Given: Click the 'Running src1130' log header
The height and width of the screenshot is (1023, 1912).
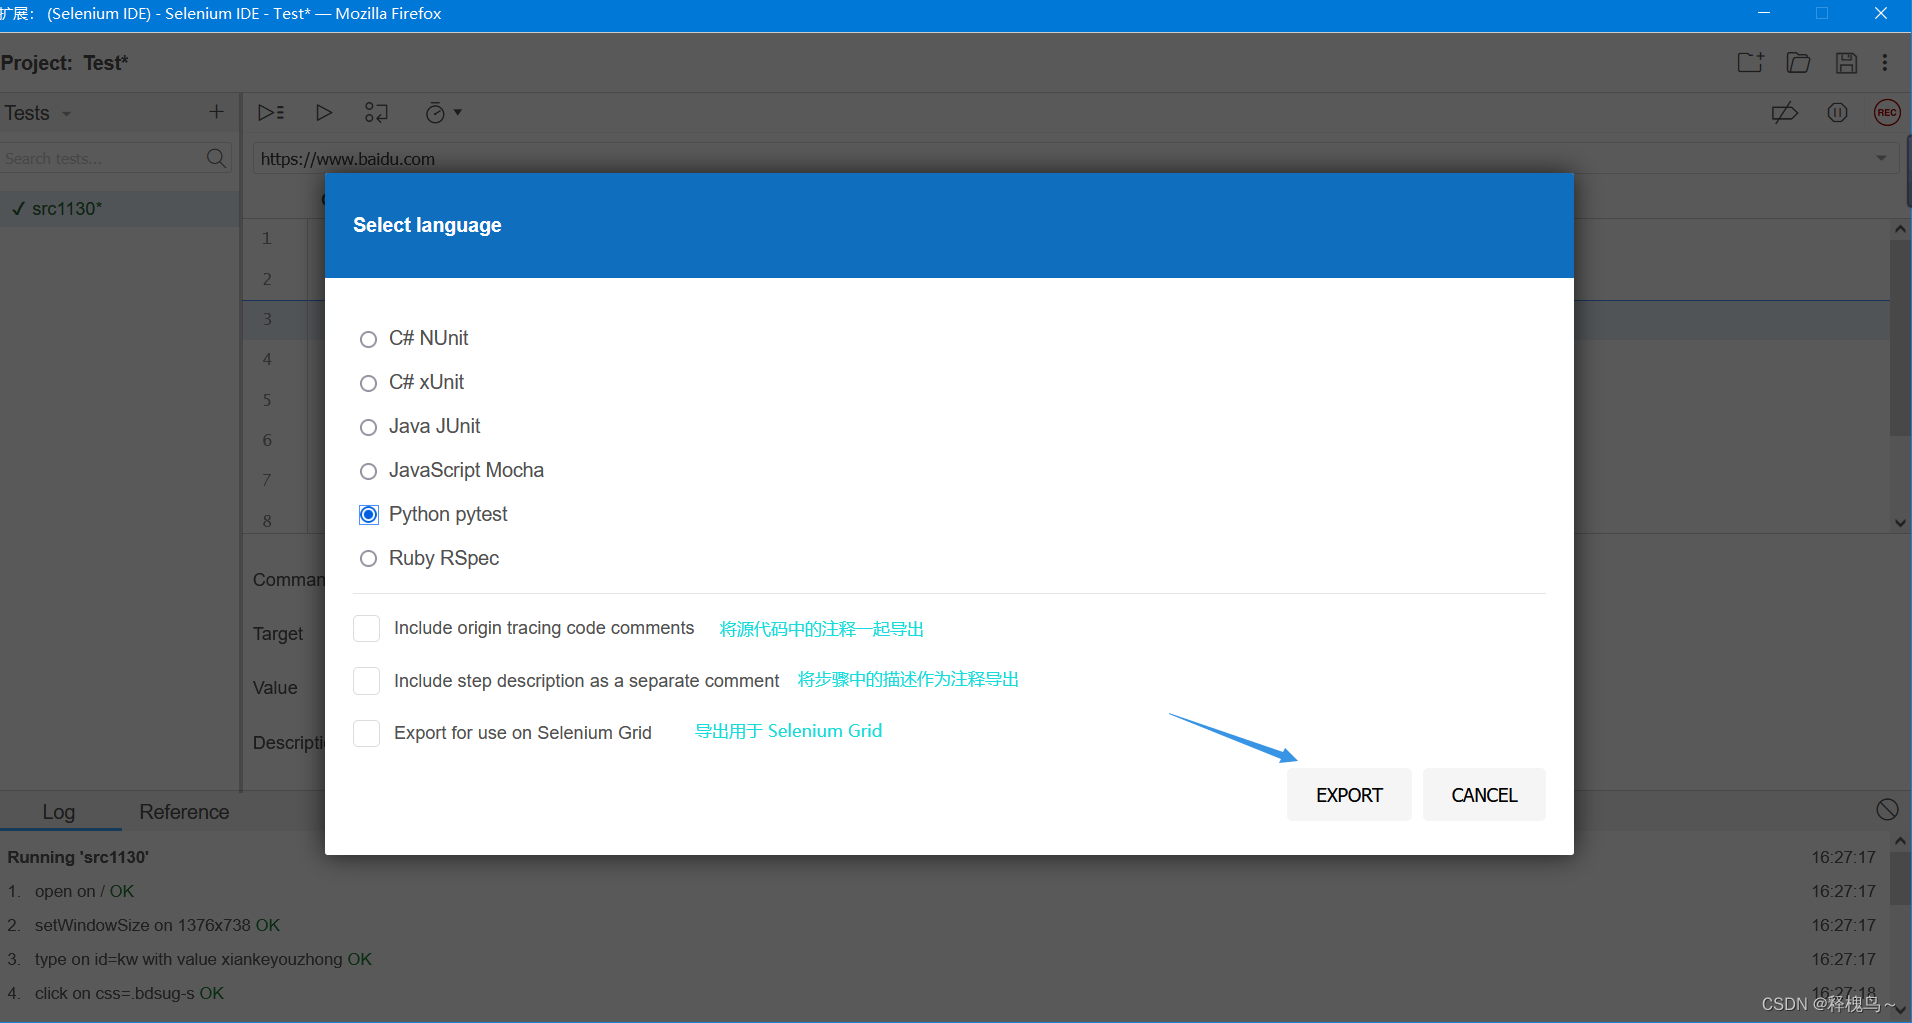Looking at the screenshot, I should coord(78,857).
